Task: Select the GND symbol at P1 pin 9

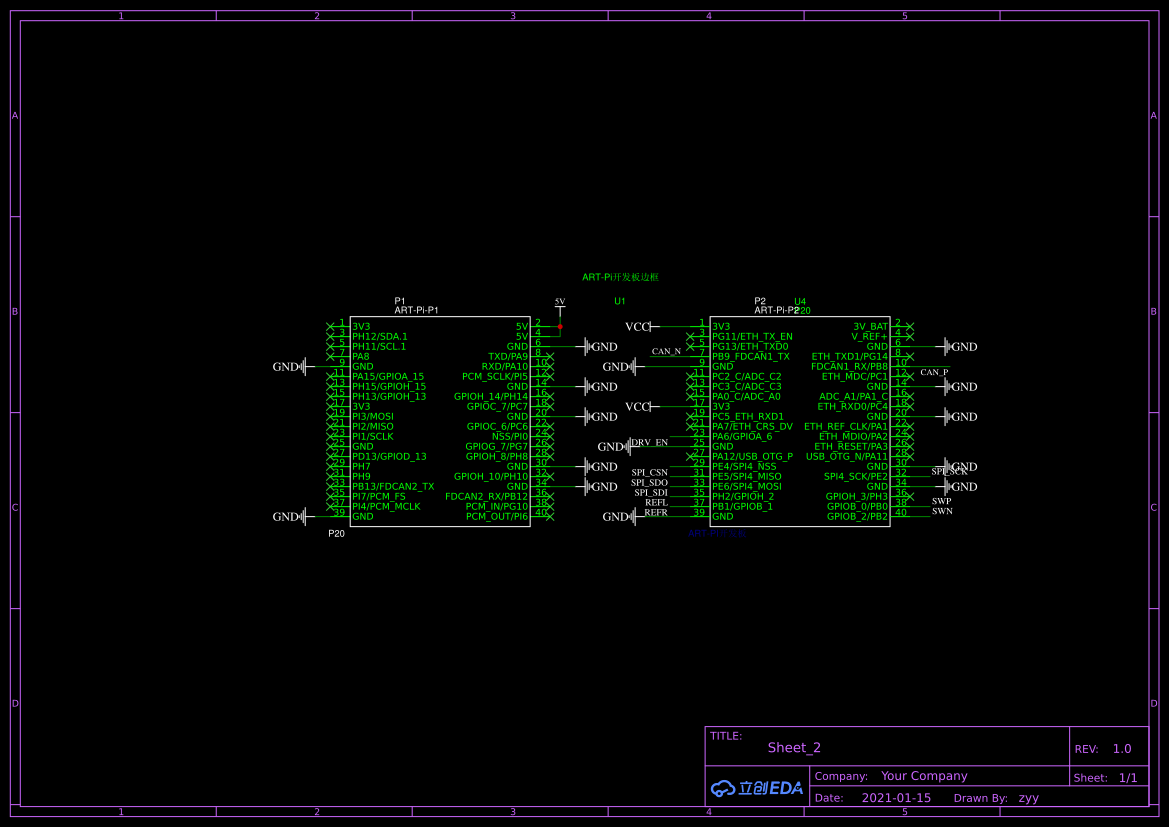Action: (x=289, y=367)
